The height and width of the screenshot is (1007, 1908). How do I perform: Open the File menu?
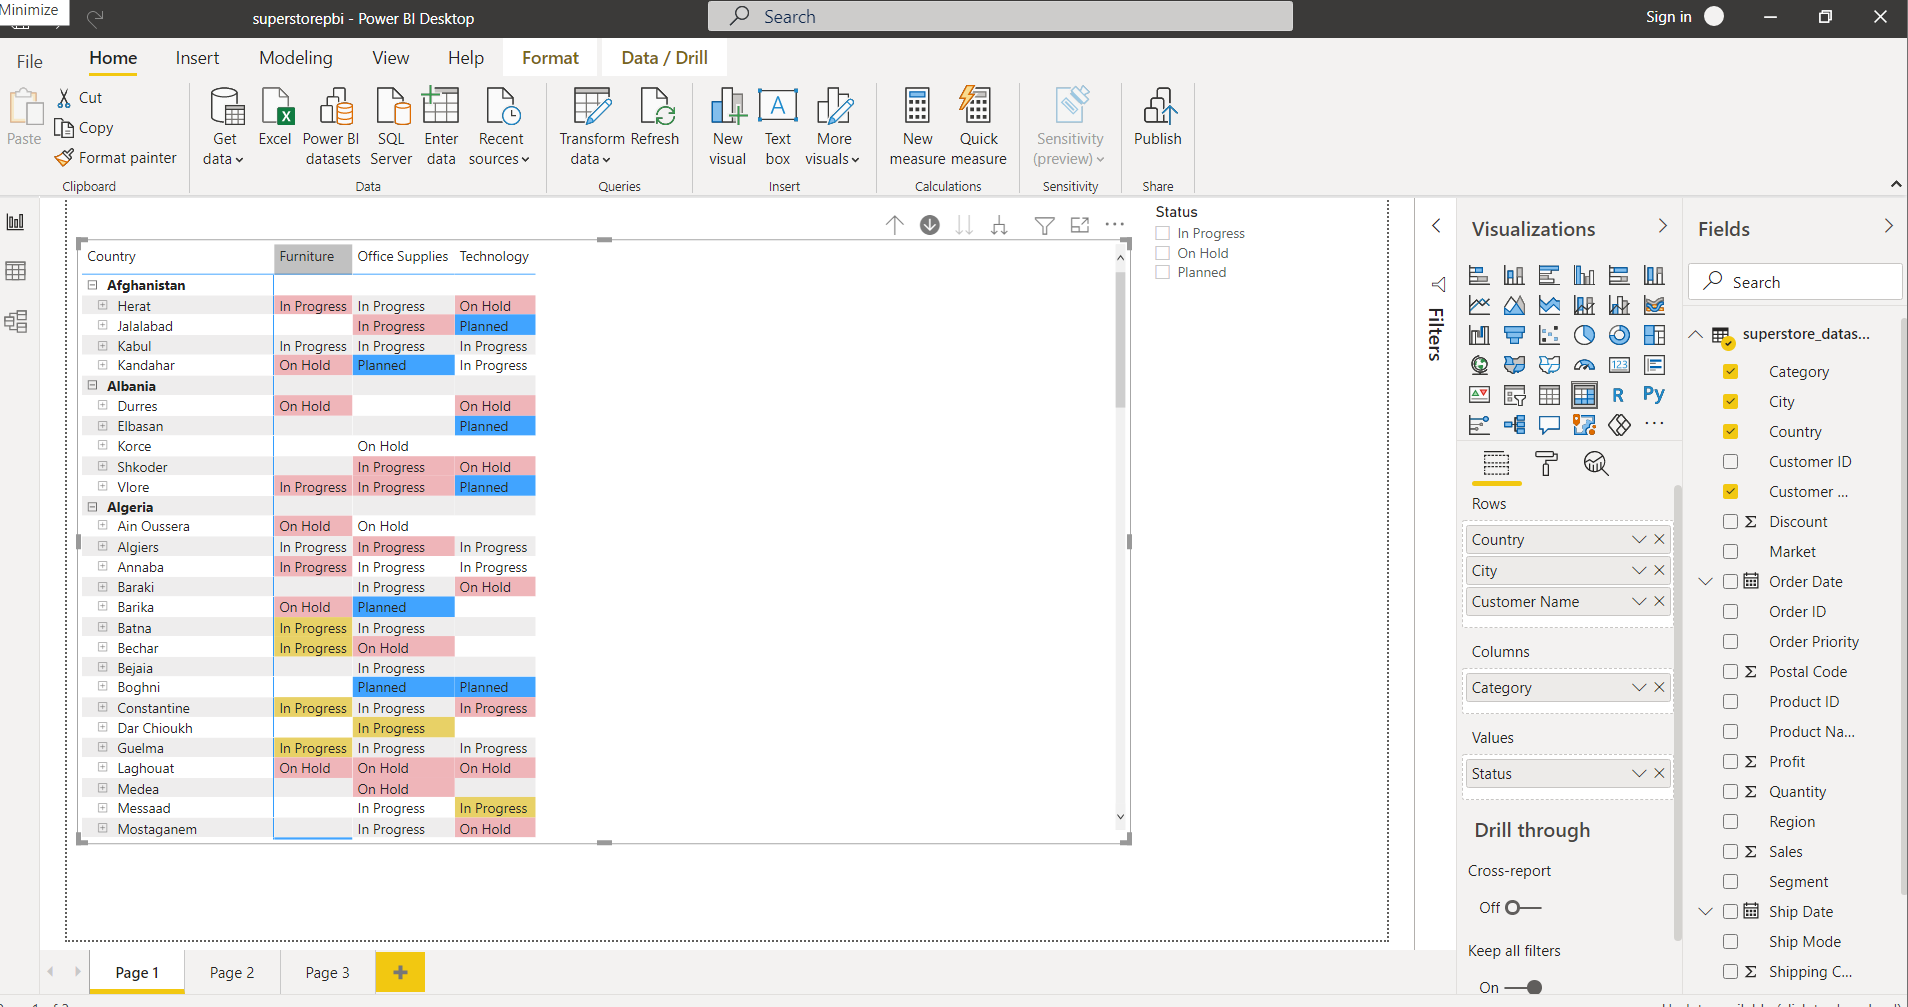click(x=30, y=61)
